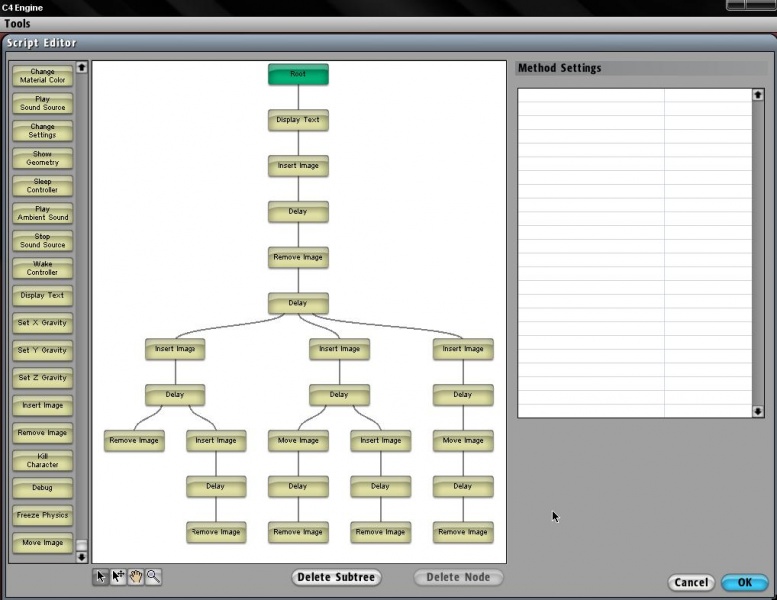Screen dimensions: 777x600
Task: Select the hand pan tool
Action: [136, 577]
